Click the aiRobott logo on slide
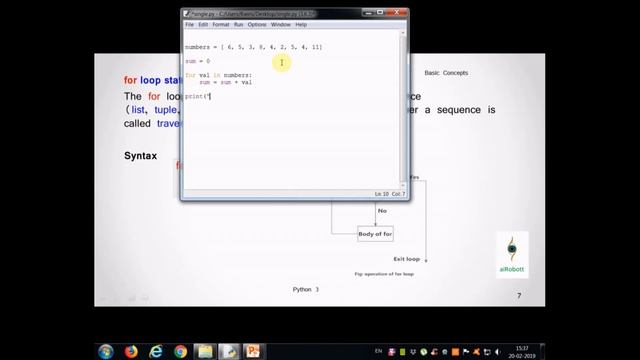Image resolution: width=640 pixels, height=360 pixels. tap(512, 255)
